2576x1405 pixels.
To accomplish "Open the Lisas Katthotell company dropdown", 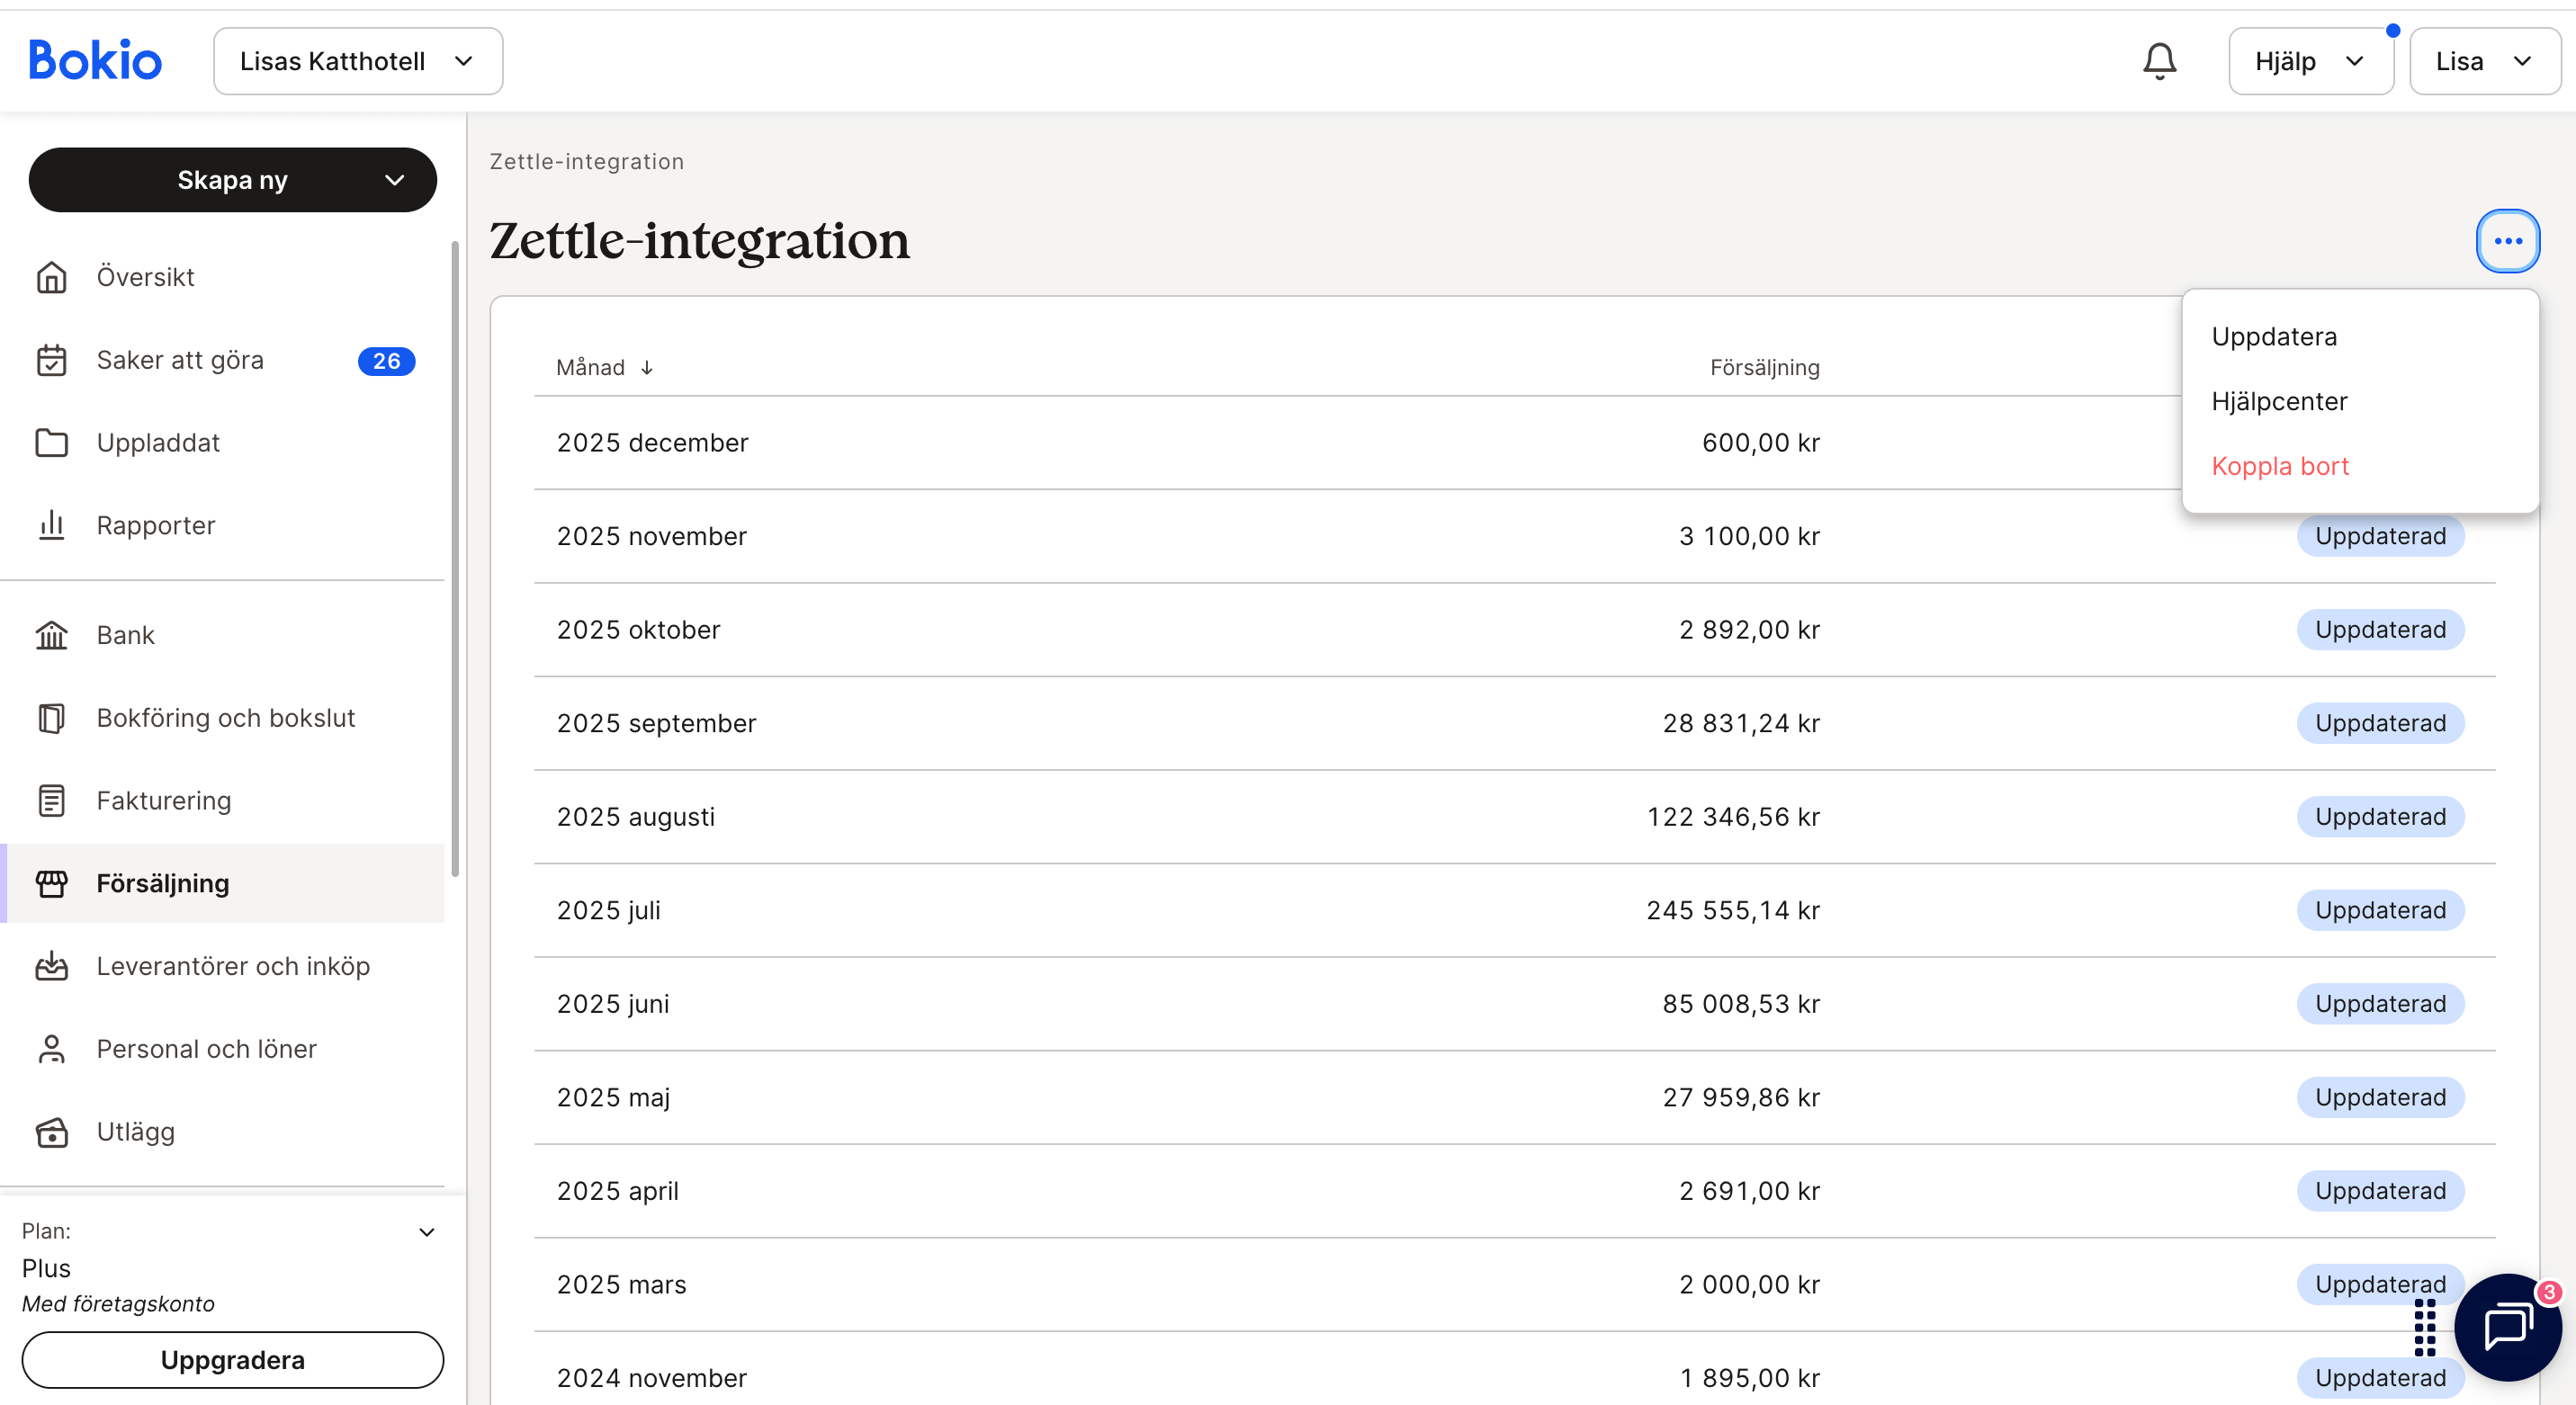I will coord(357,61).
